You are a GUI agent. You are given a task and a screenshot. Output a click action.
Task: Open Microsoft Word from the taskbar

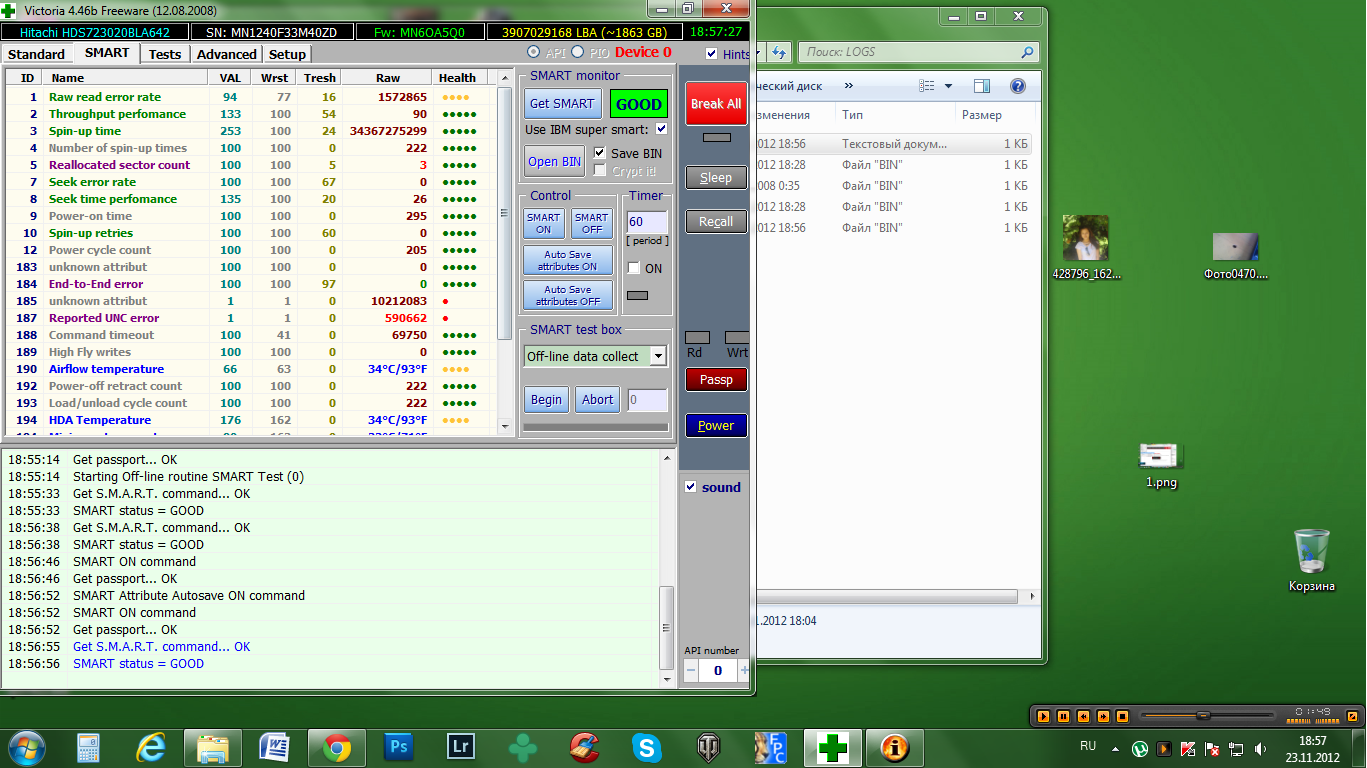[274, 747]
